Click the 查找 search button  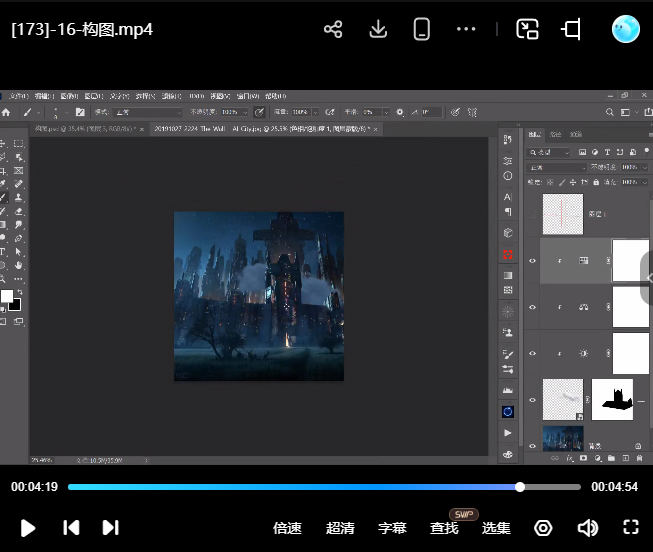point(444,528)
